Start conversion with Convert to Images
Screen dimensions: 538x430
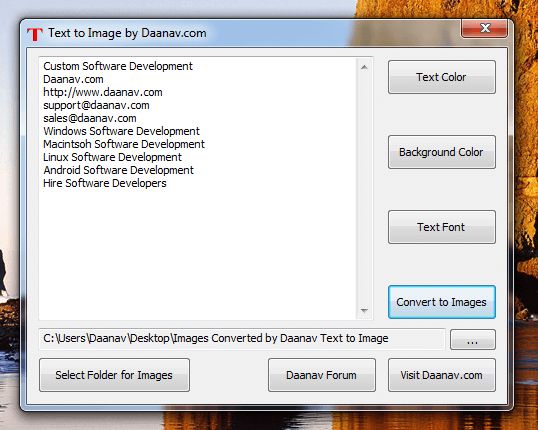tap(442, 302)
